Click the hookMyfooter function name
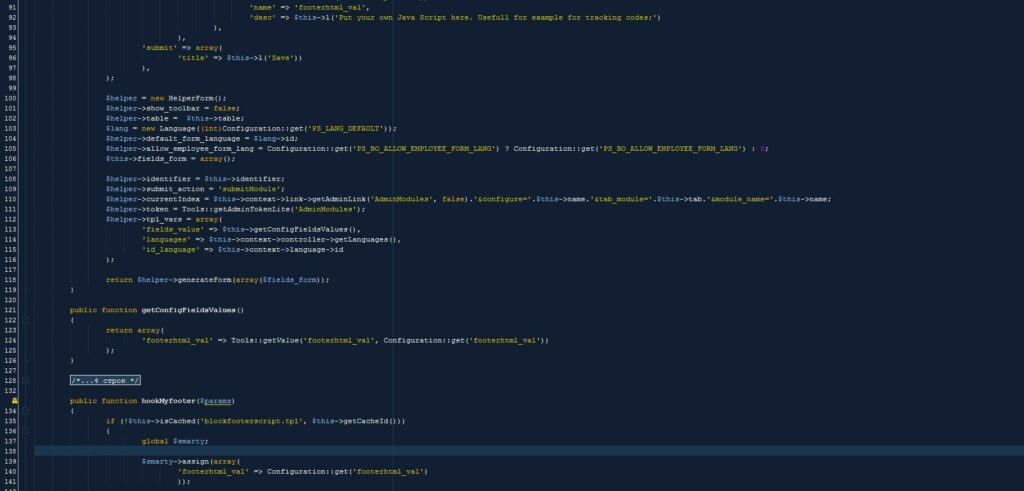Viewport: 1024px width, 491px height. click(168, 401)
